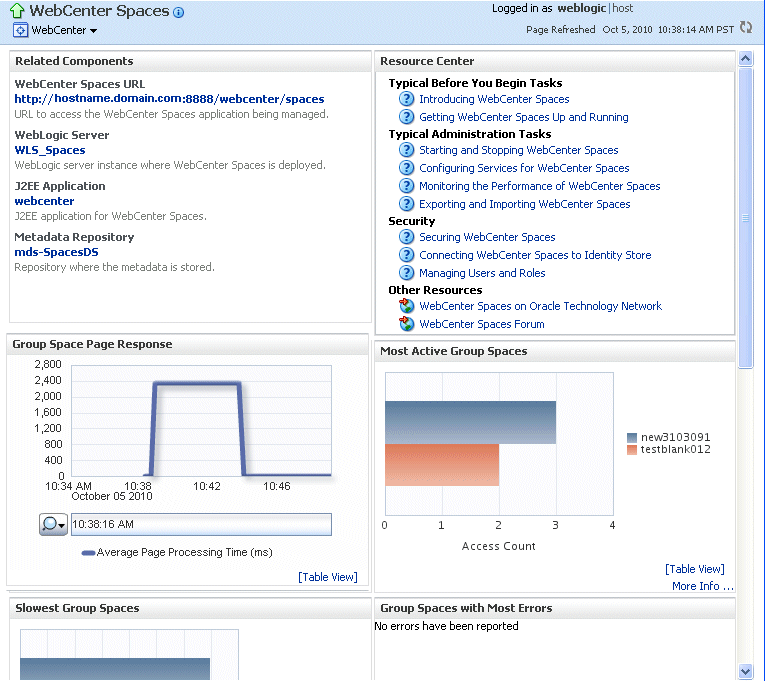Viewport: 765px width, 681px height.
Task: Click help icon for Monitoring the Performance
Action: (406, 186)
